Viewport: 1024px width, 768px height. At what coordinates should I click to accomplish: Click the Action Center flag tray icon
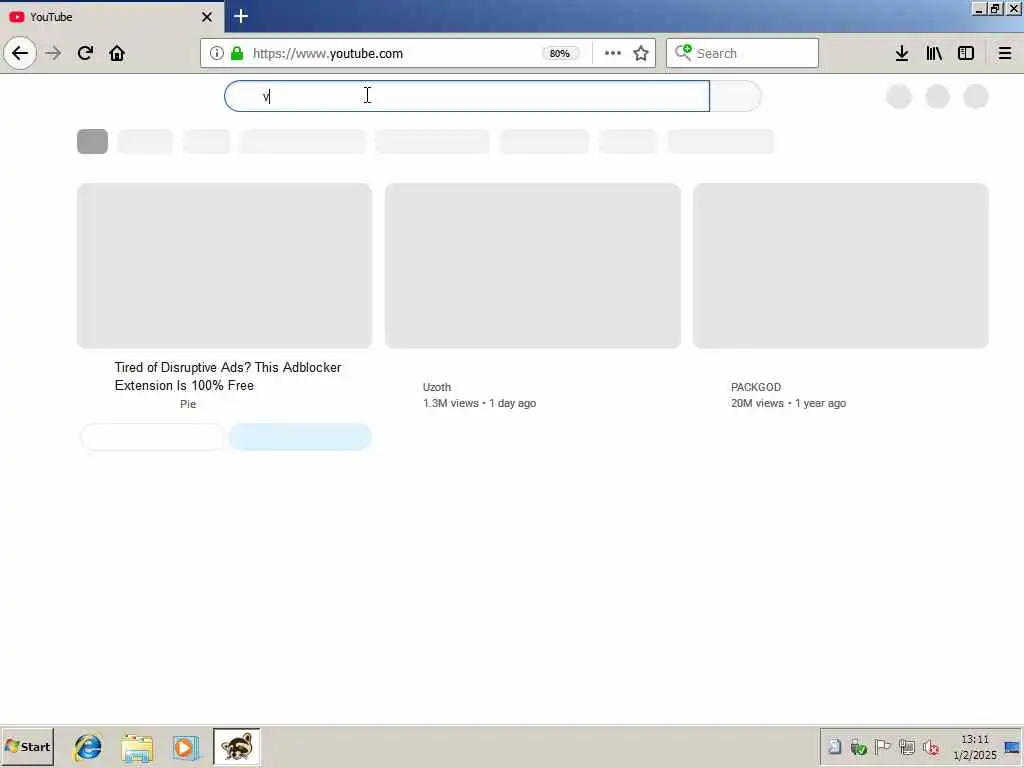882,746
